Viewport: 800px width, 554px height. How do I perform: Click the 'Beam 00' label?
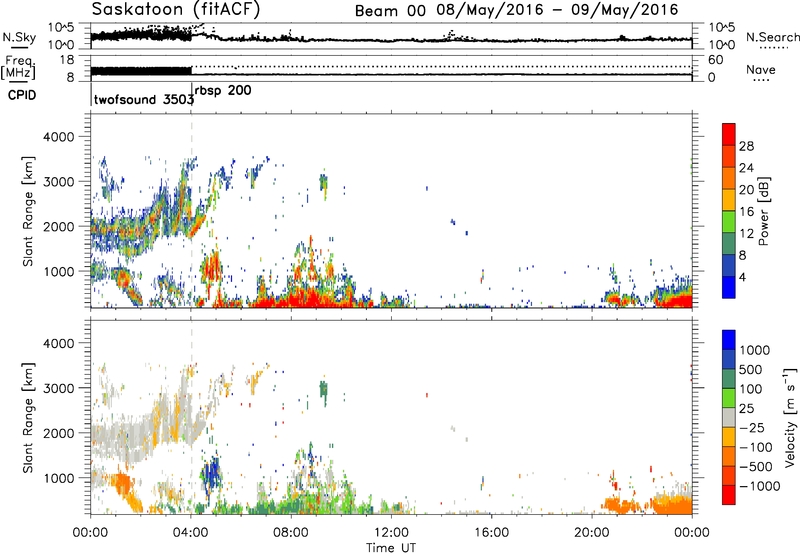(x=390, y=11)
